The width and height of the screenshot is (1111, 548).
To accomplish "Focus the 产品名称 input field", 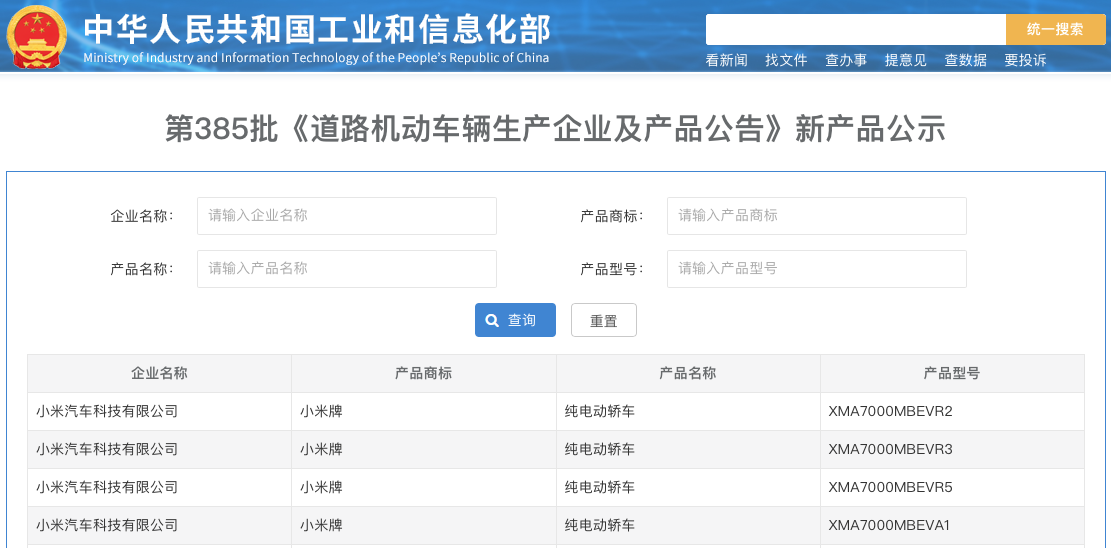I will (347, 269).
